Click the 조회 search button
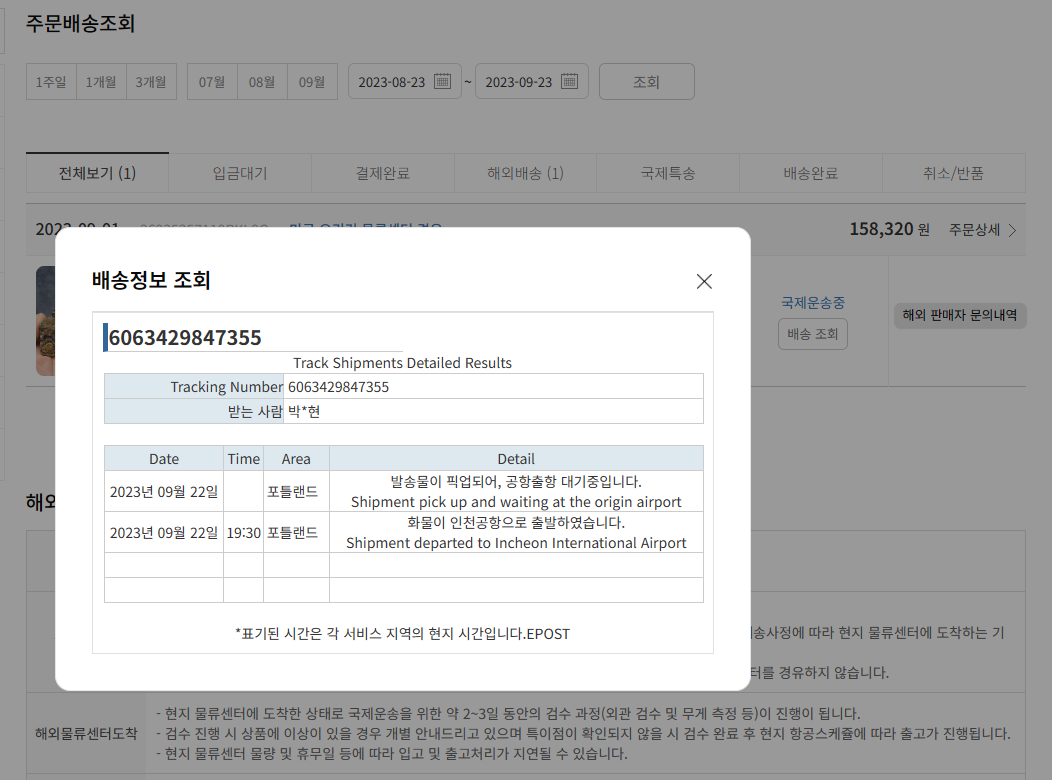1052x780 pixels. [x=646, y=82]
